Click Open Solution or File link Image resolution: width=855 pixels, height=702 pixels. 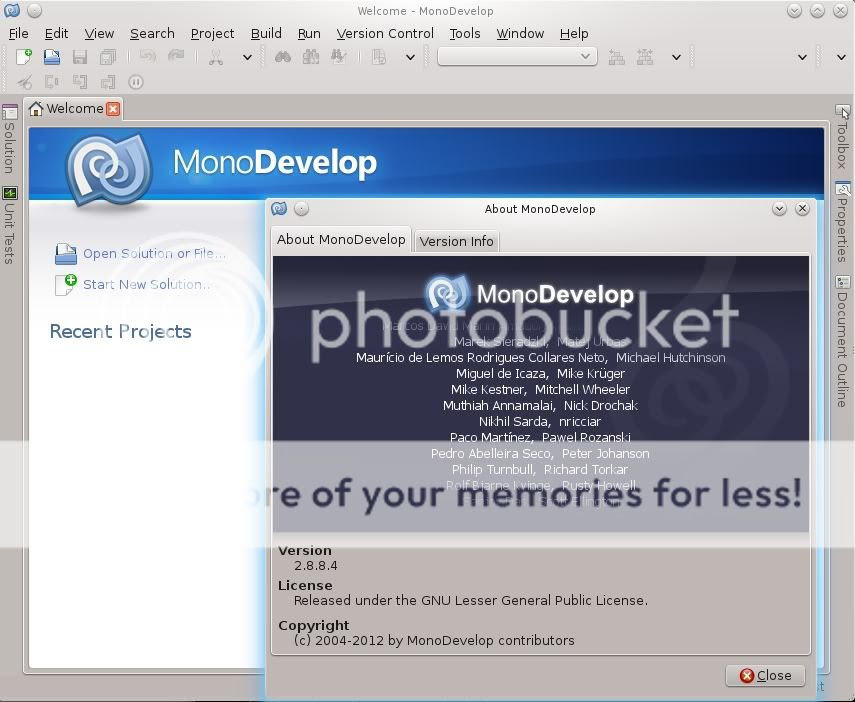tap(154, 254)
